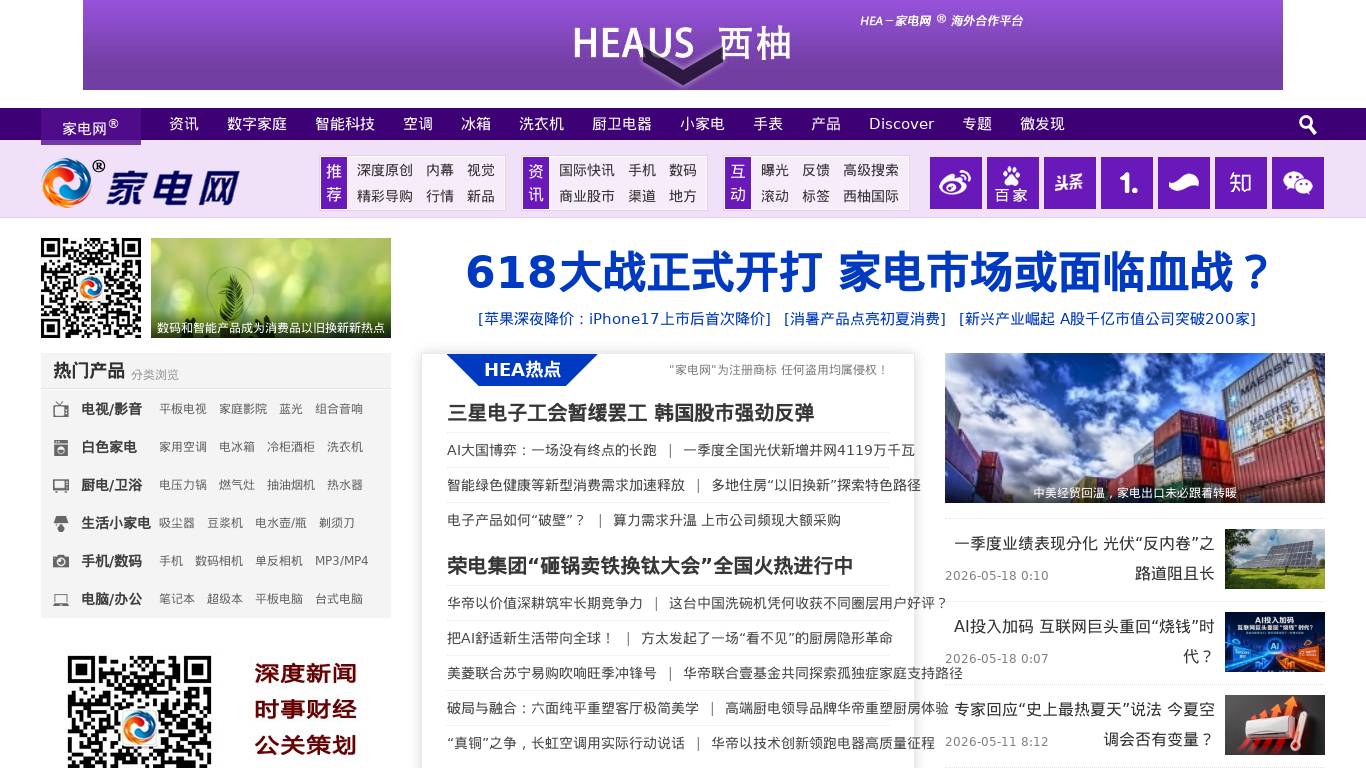Open AI大国博弈 article link
Image resolution: width=1366 pixels, height=768 pixels.
point(552,450)
